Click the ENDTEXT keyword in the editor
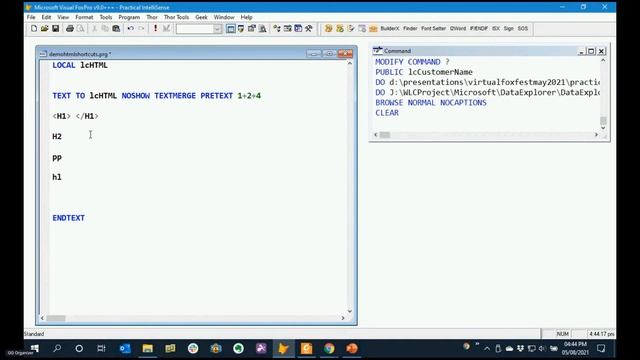 (69, 218)
